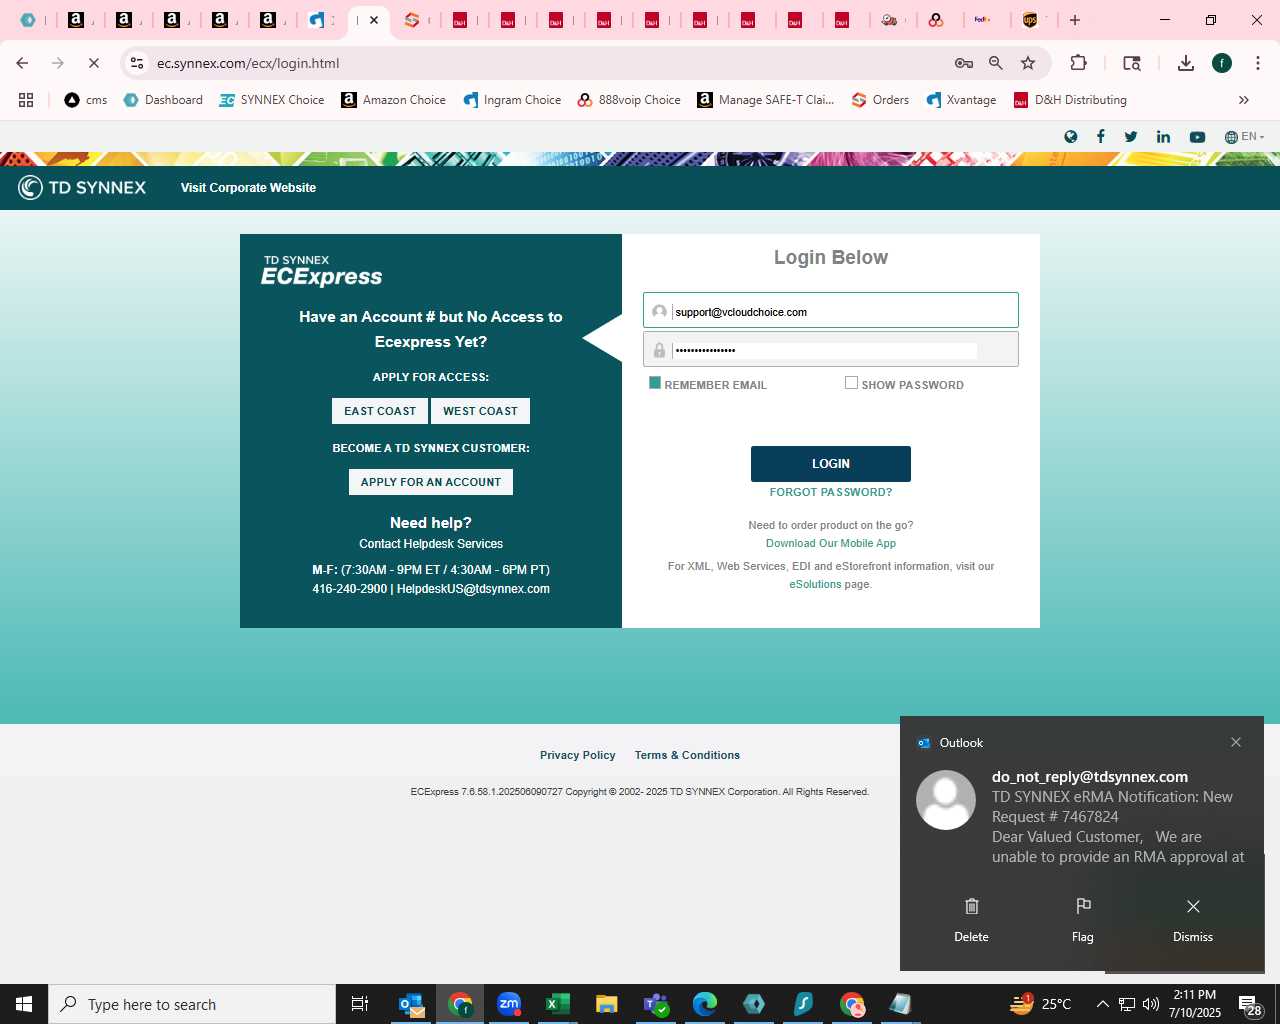Viewport: 1280px width, 1024px height.
Task: Switch to the first Amazon tab
Action: tap(78, 20)
